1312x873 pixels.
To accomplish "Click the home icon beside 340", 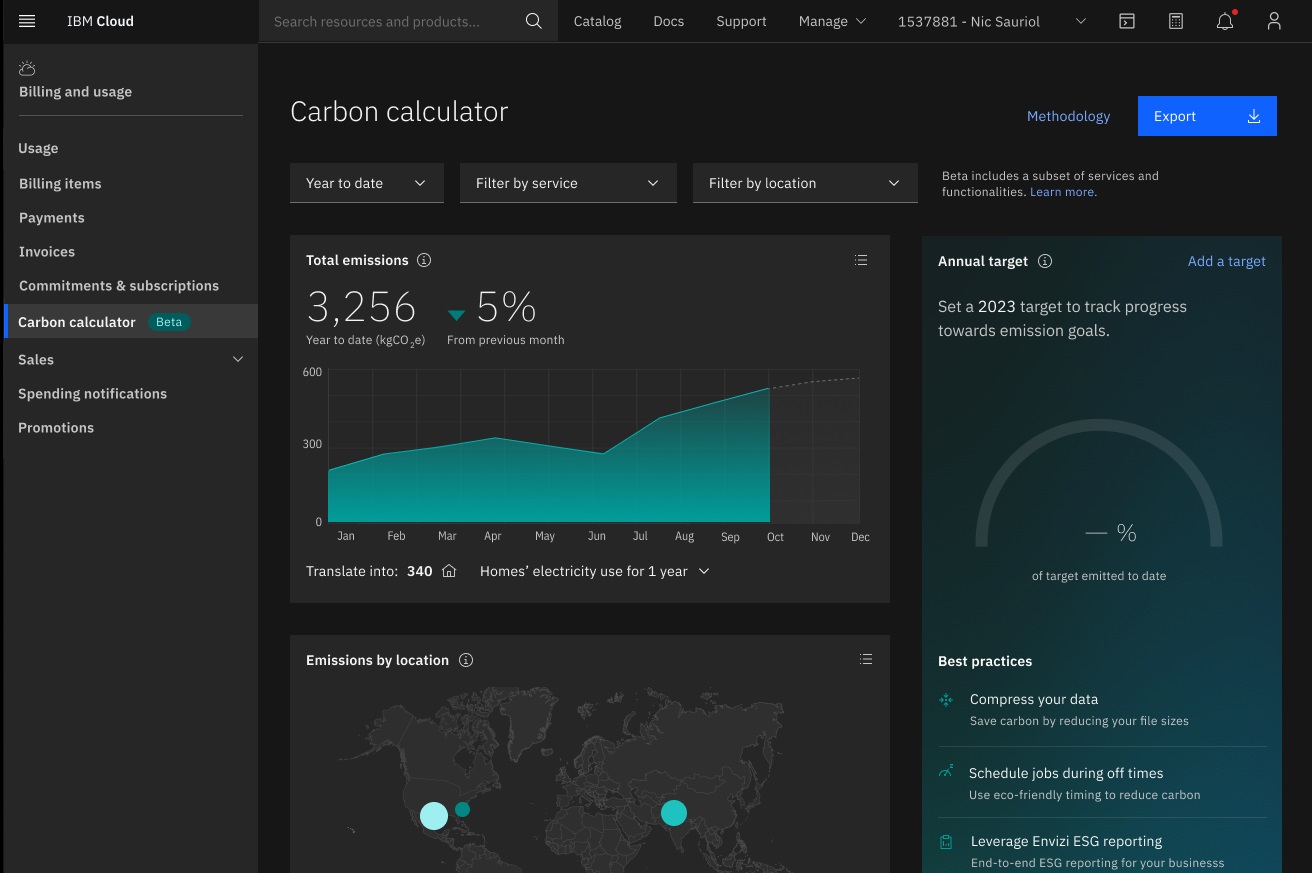I will click(449, 570).
